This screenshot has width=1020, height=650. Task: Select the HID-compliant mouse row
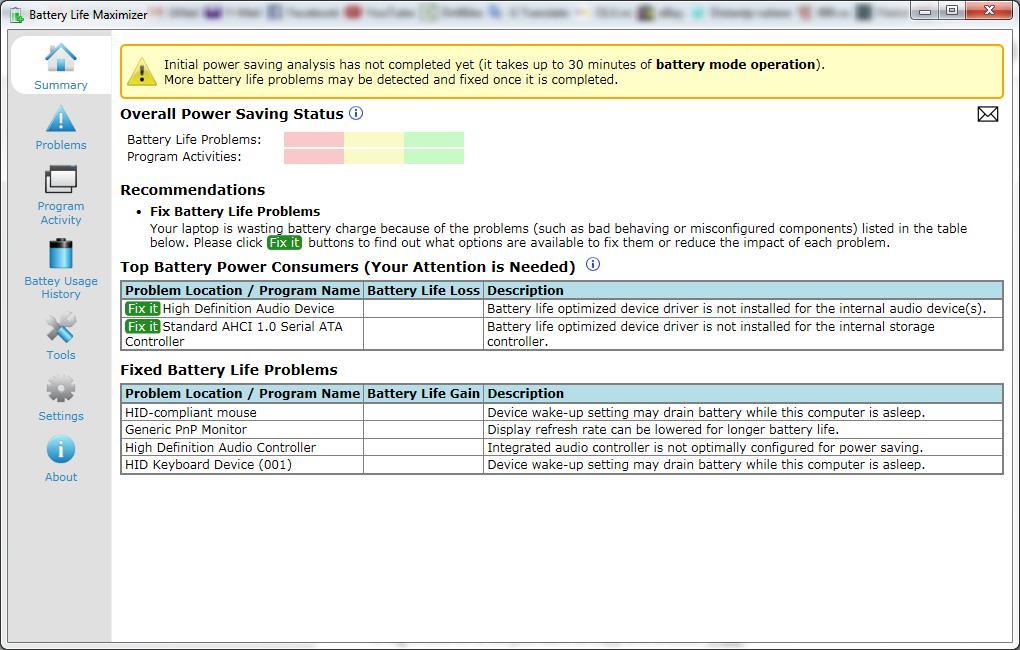click(561, 412)
